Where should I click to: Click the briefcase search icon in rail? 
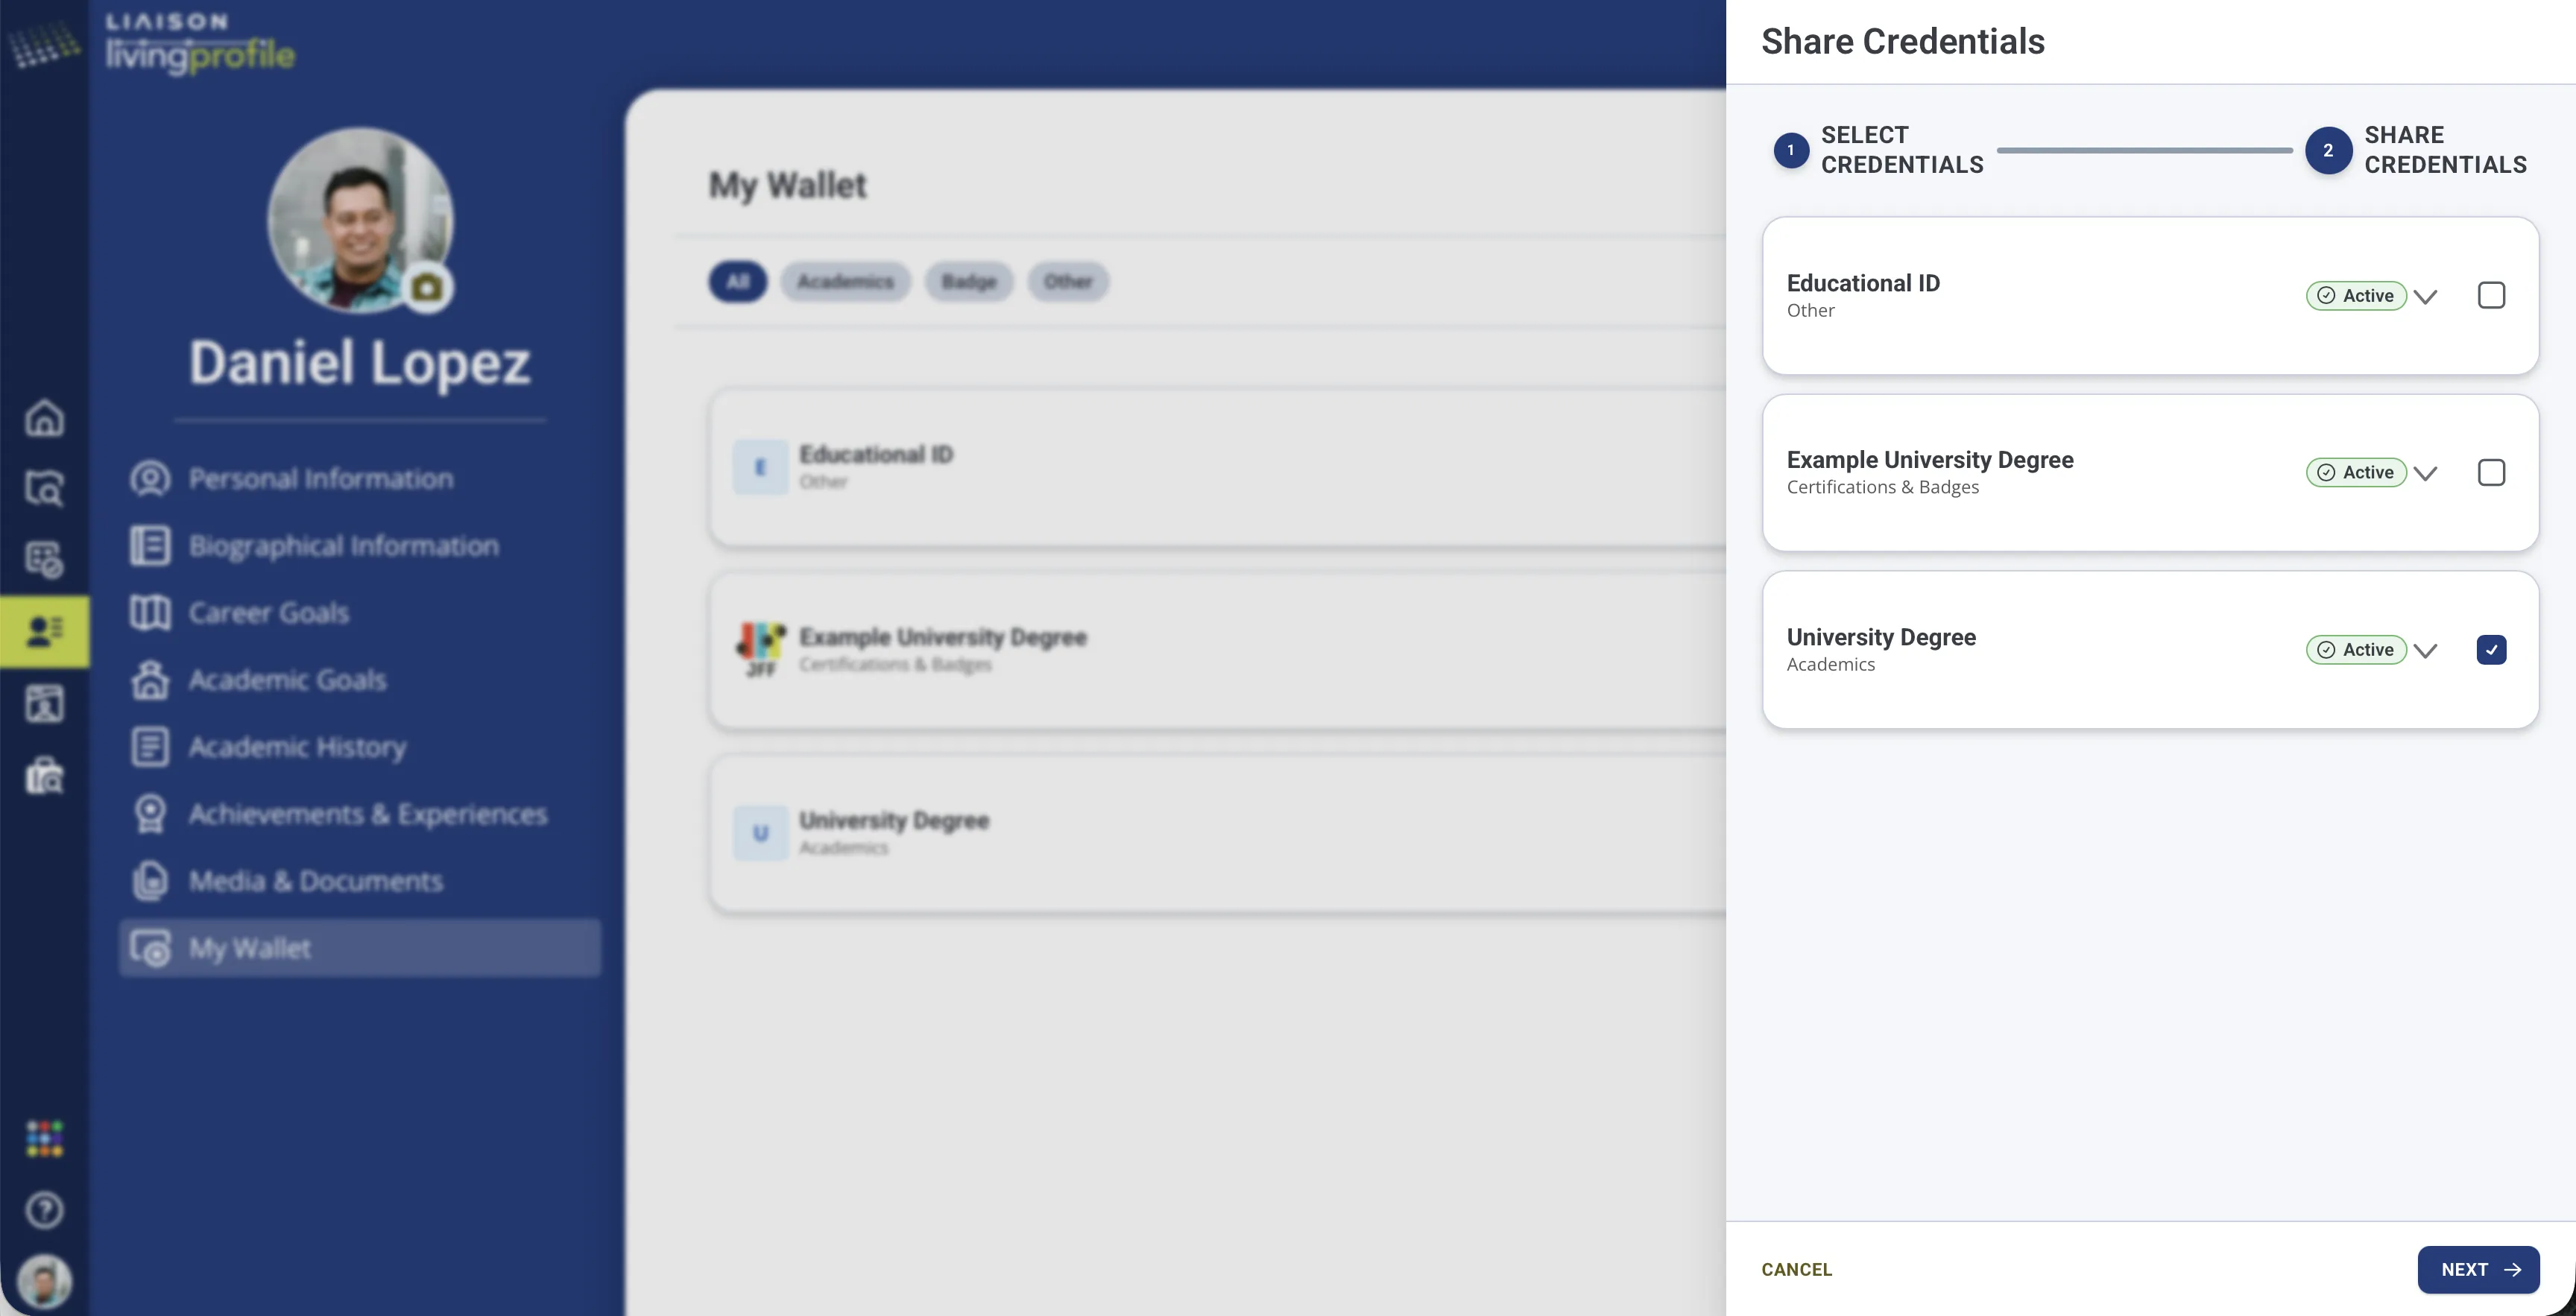44,775
